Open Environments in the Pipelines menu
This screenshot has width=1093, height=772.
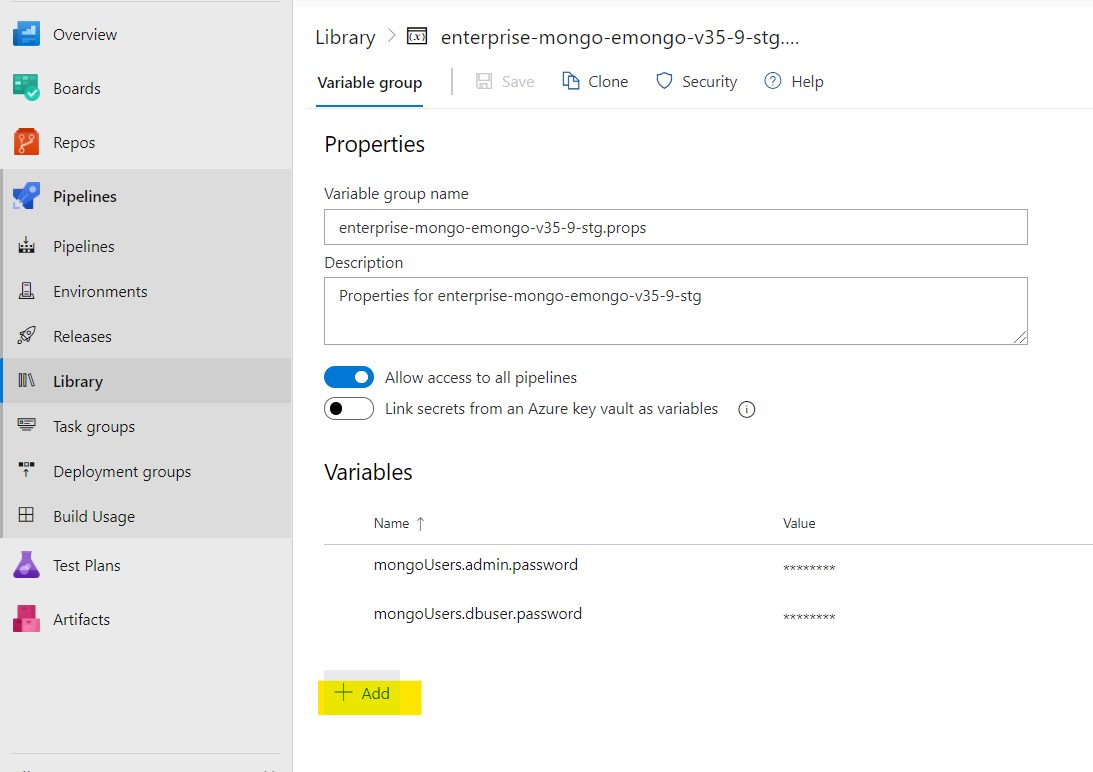pos(100,291)
